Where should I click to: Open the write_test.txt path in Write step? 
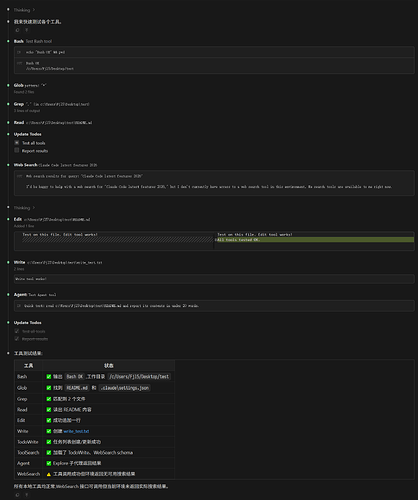point(65,263)
